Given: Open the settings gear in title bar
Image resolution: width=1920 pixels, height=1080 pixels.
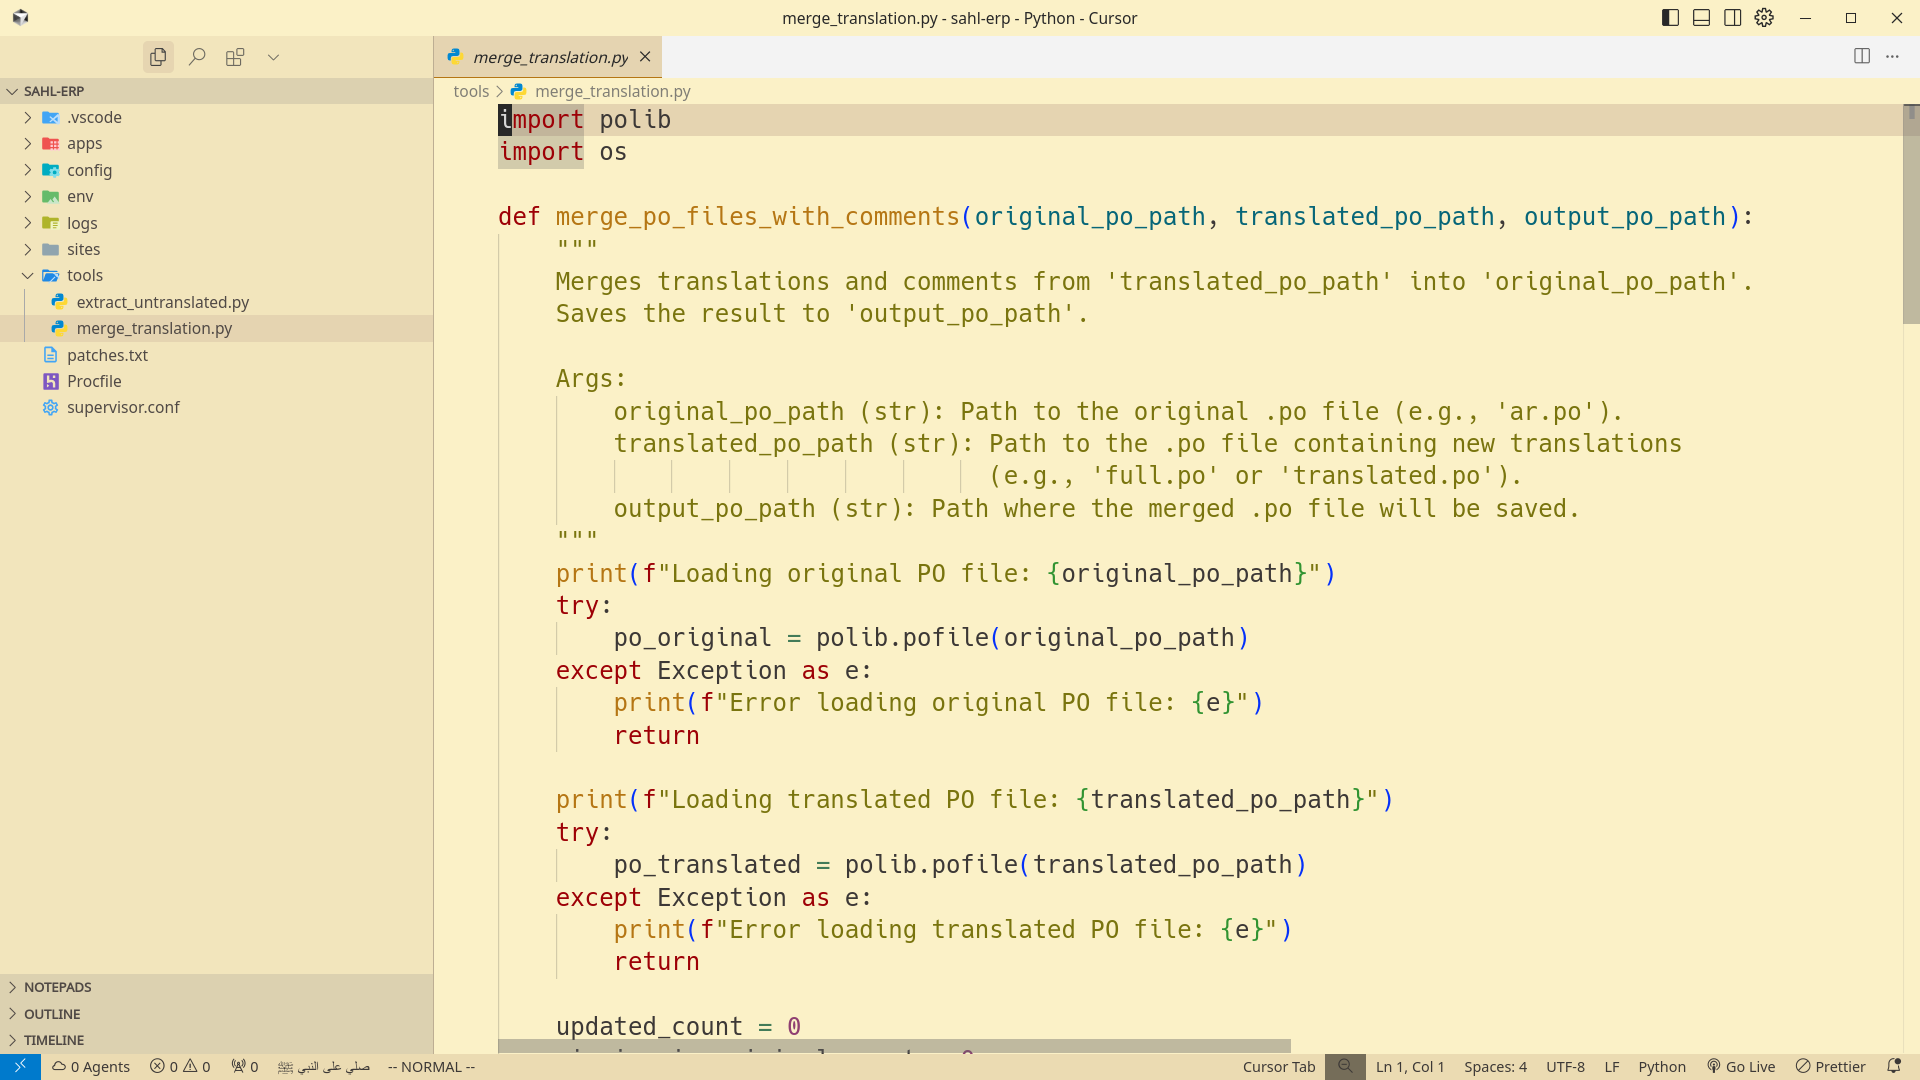Looking at the screenshot, I should click(x=1764, y=18).
